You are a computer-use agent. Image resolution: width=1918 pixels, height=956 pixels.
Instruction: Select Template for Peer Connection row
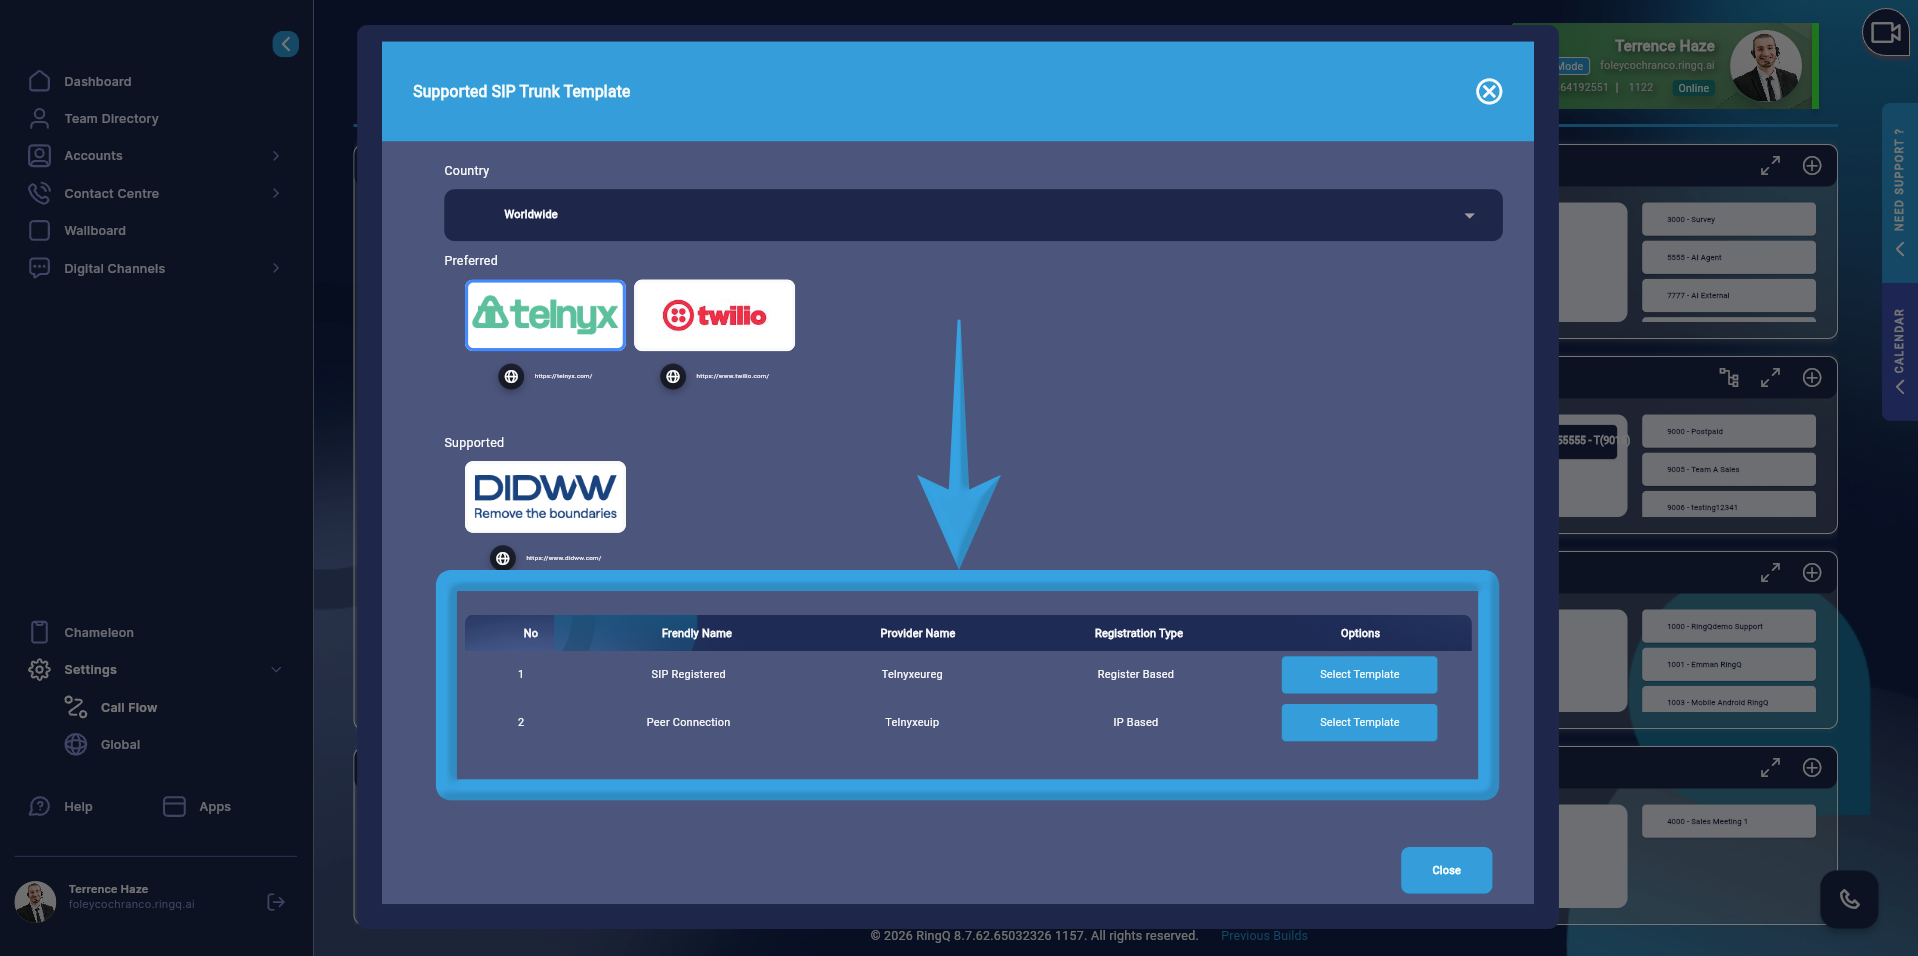click(1358, 723)
